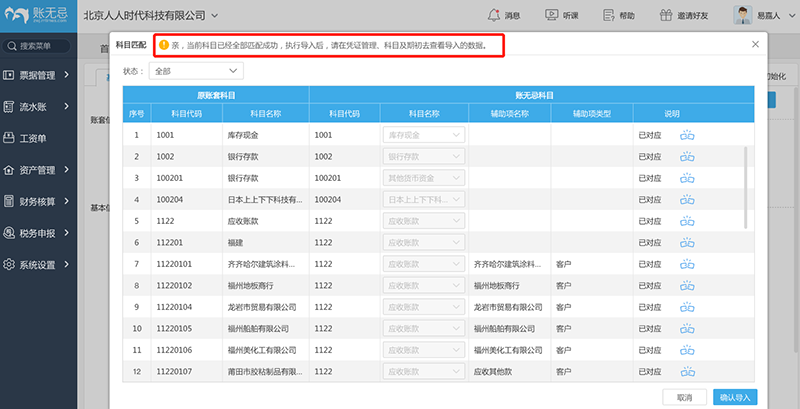
Task: Open the 系统设置 sidebar menu
Action: pyautogui.click(x=37, y=265)
